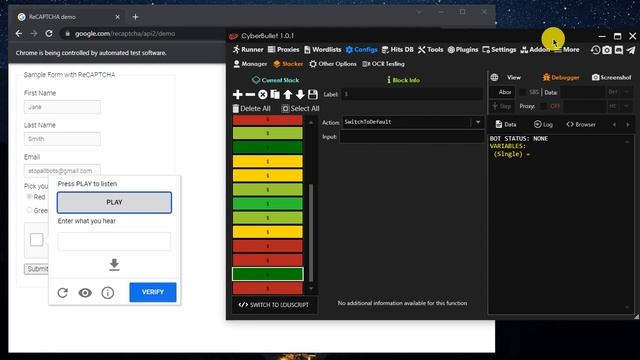Show the Data tab in the debugger
The height and width of the screenshot is (360, 640).
coord(506,124)
